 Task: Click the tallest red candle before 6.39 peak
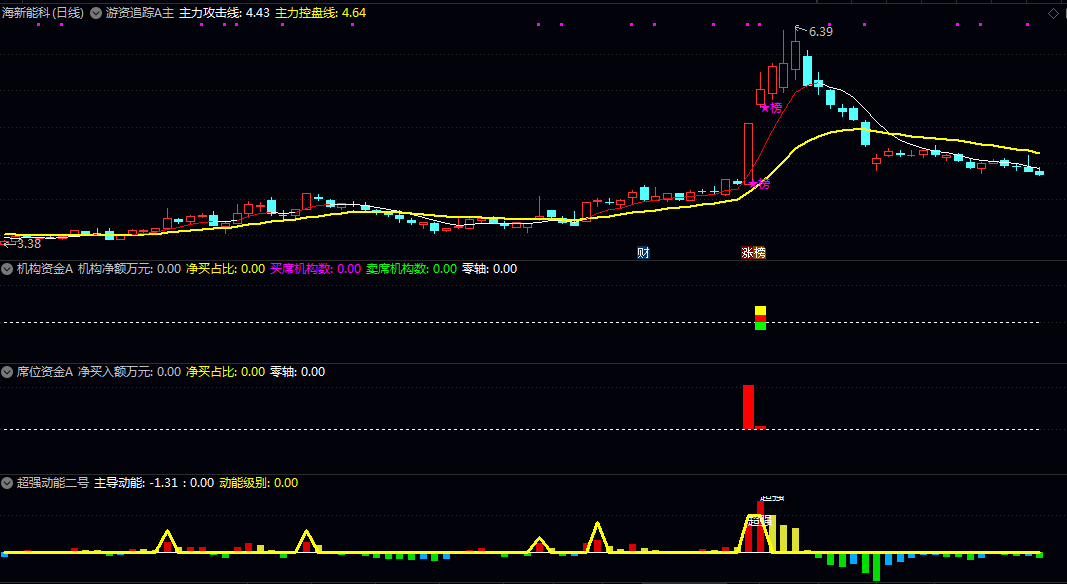[749, 154]
